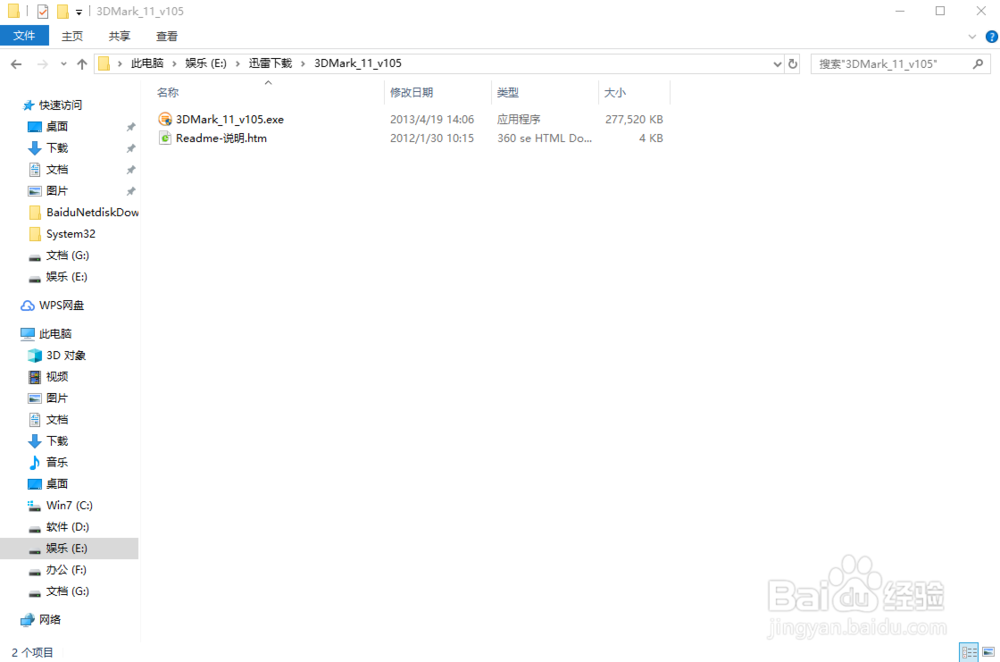Open 3DMark_11_v105.exe file icon
Viewport: 1000px width, 662px height.
pyautogui.click(x=165, y=119)
